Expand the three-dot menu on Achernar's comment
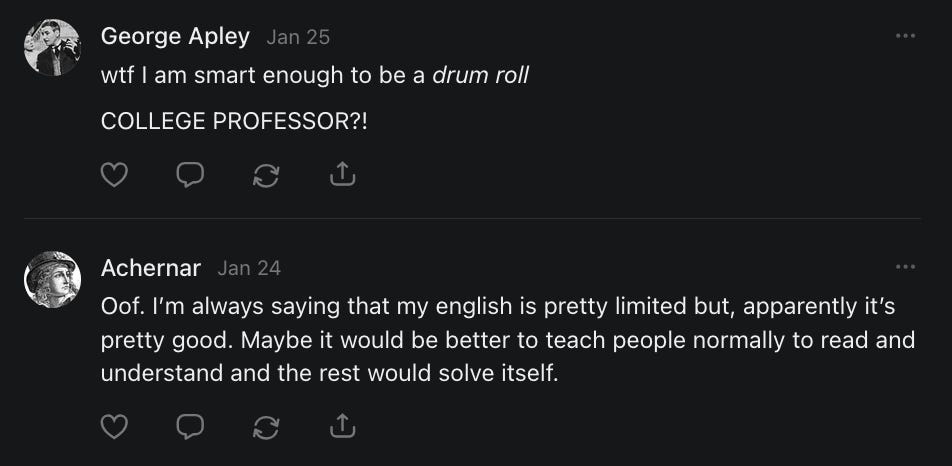952x466 pixels. click(x=905, y=267)
